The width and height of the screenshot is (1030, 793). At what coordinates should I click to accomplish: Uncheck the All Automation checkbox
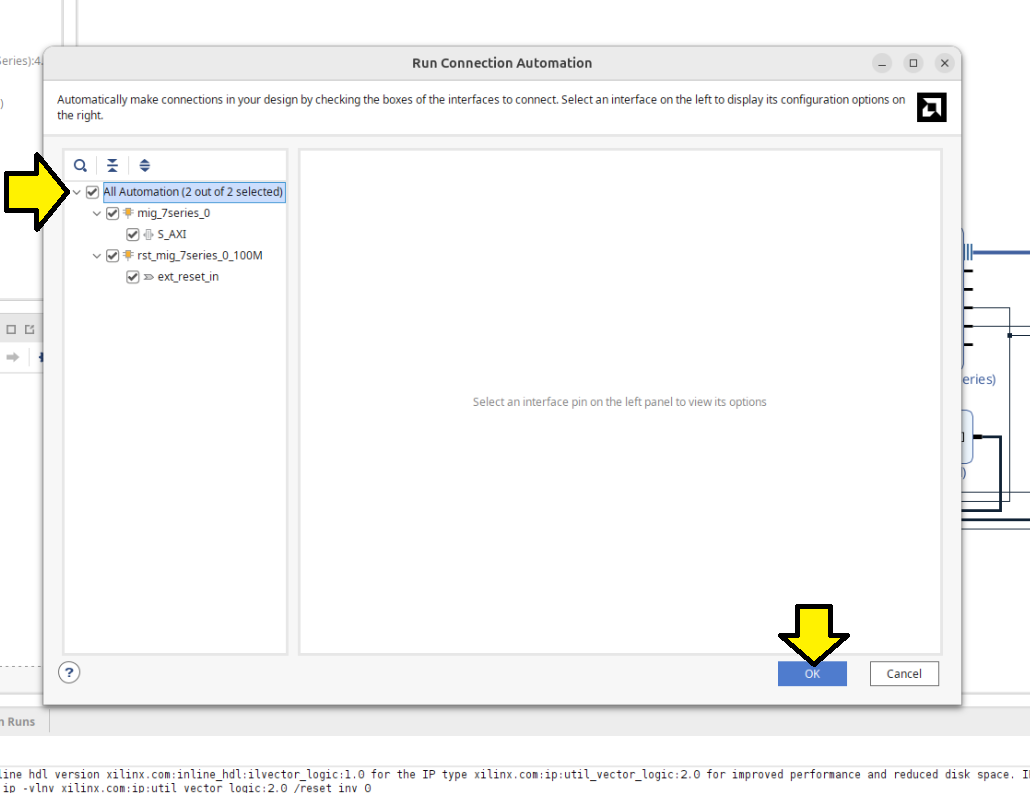(x=93, y=192)
